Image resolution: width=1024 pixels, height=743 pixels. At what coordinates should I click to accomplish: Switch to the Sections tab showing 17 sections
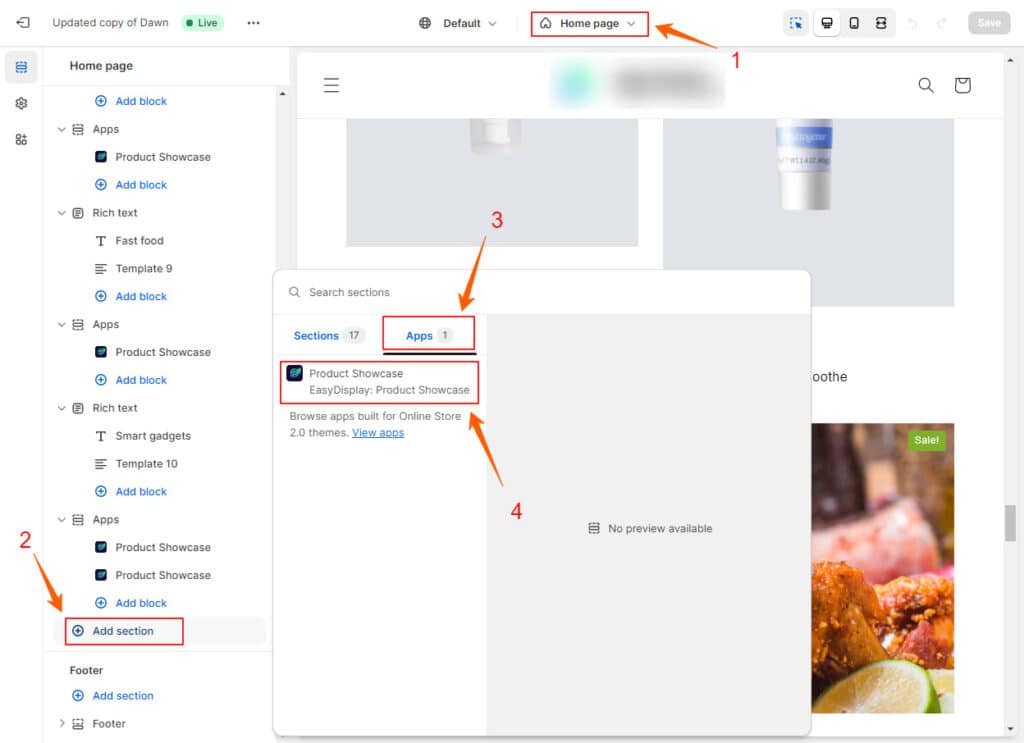click(325, 336)
